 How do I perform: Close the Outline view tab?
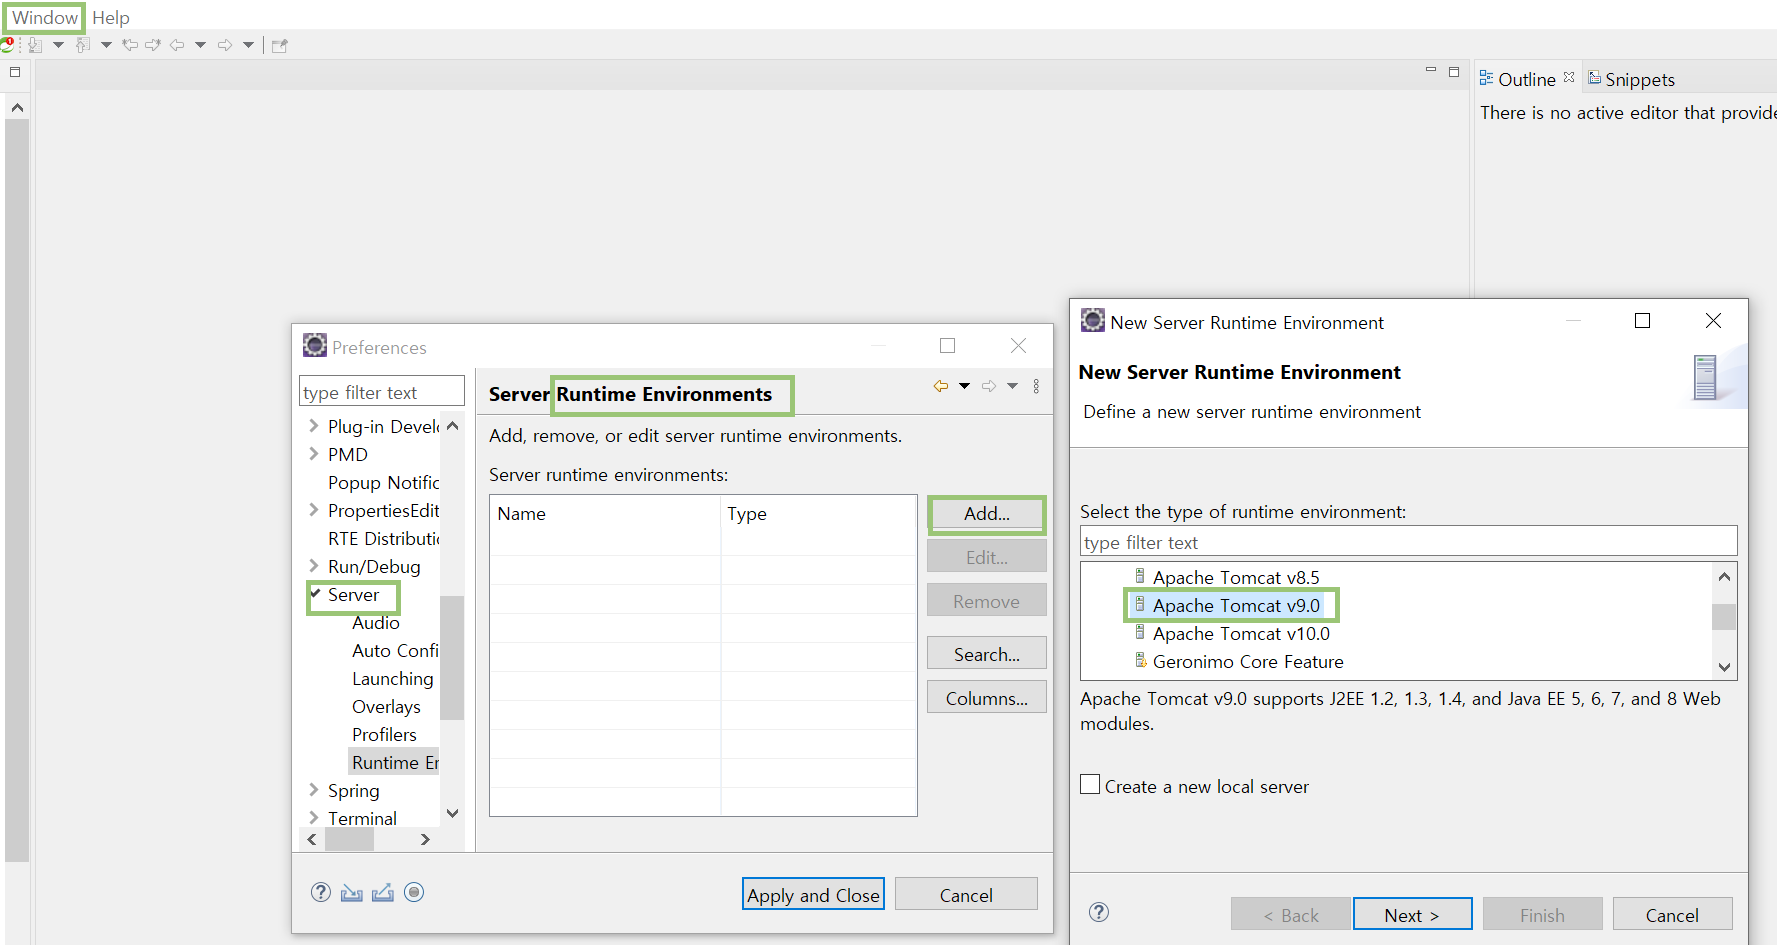point(1569,77)
